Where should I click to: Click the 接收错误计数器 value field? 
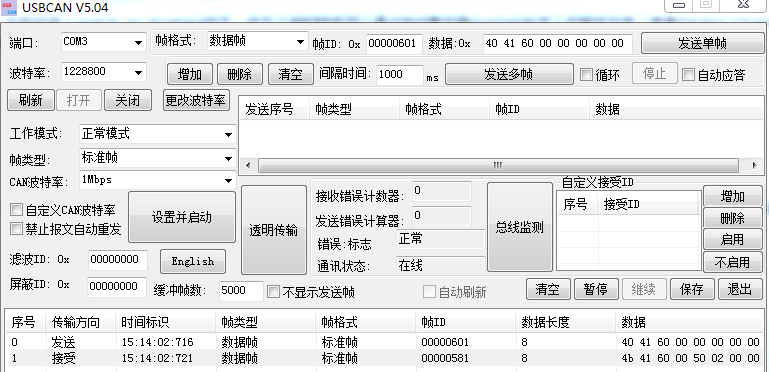441,192
